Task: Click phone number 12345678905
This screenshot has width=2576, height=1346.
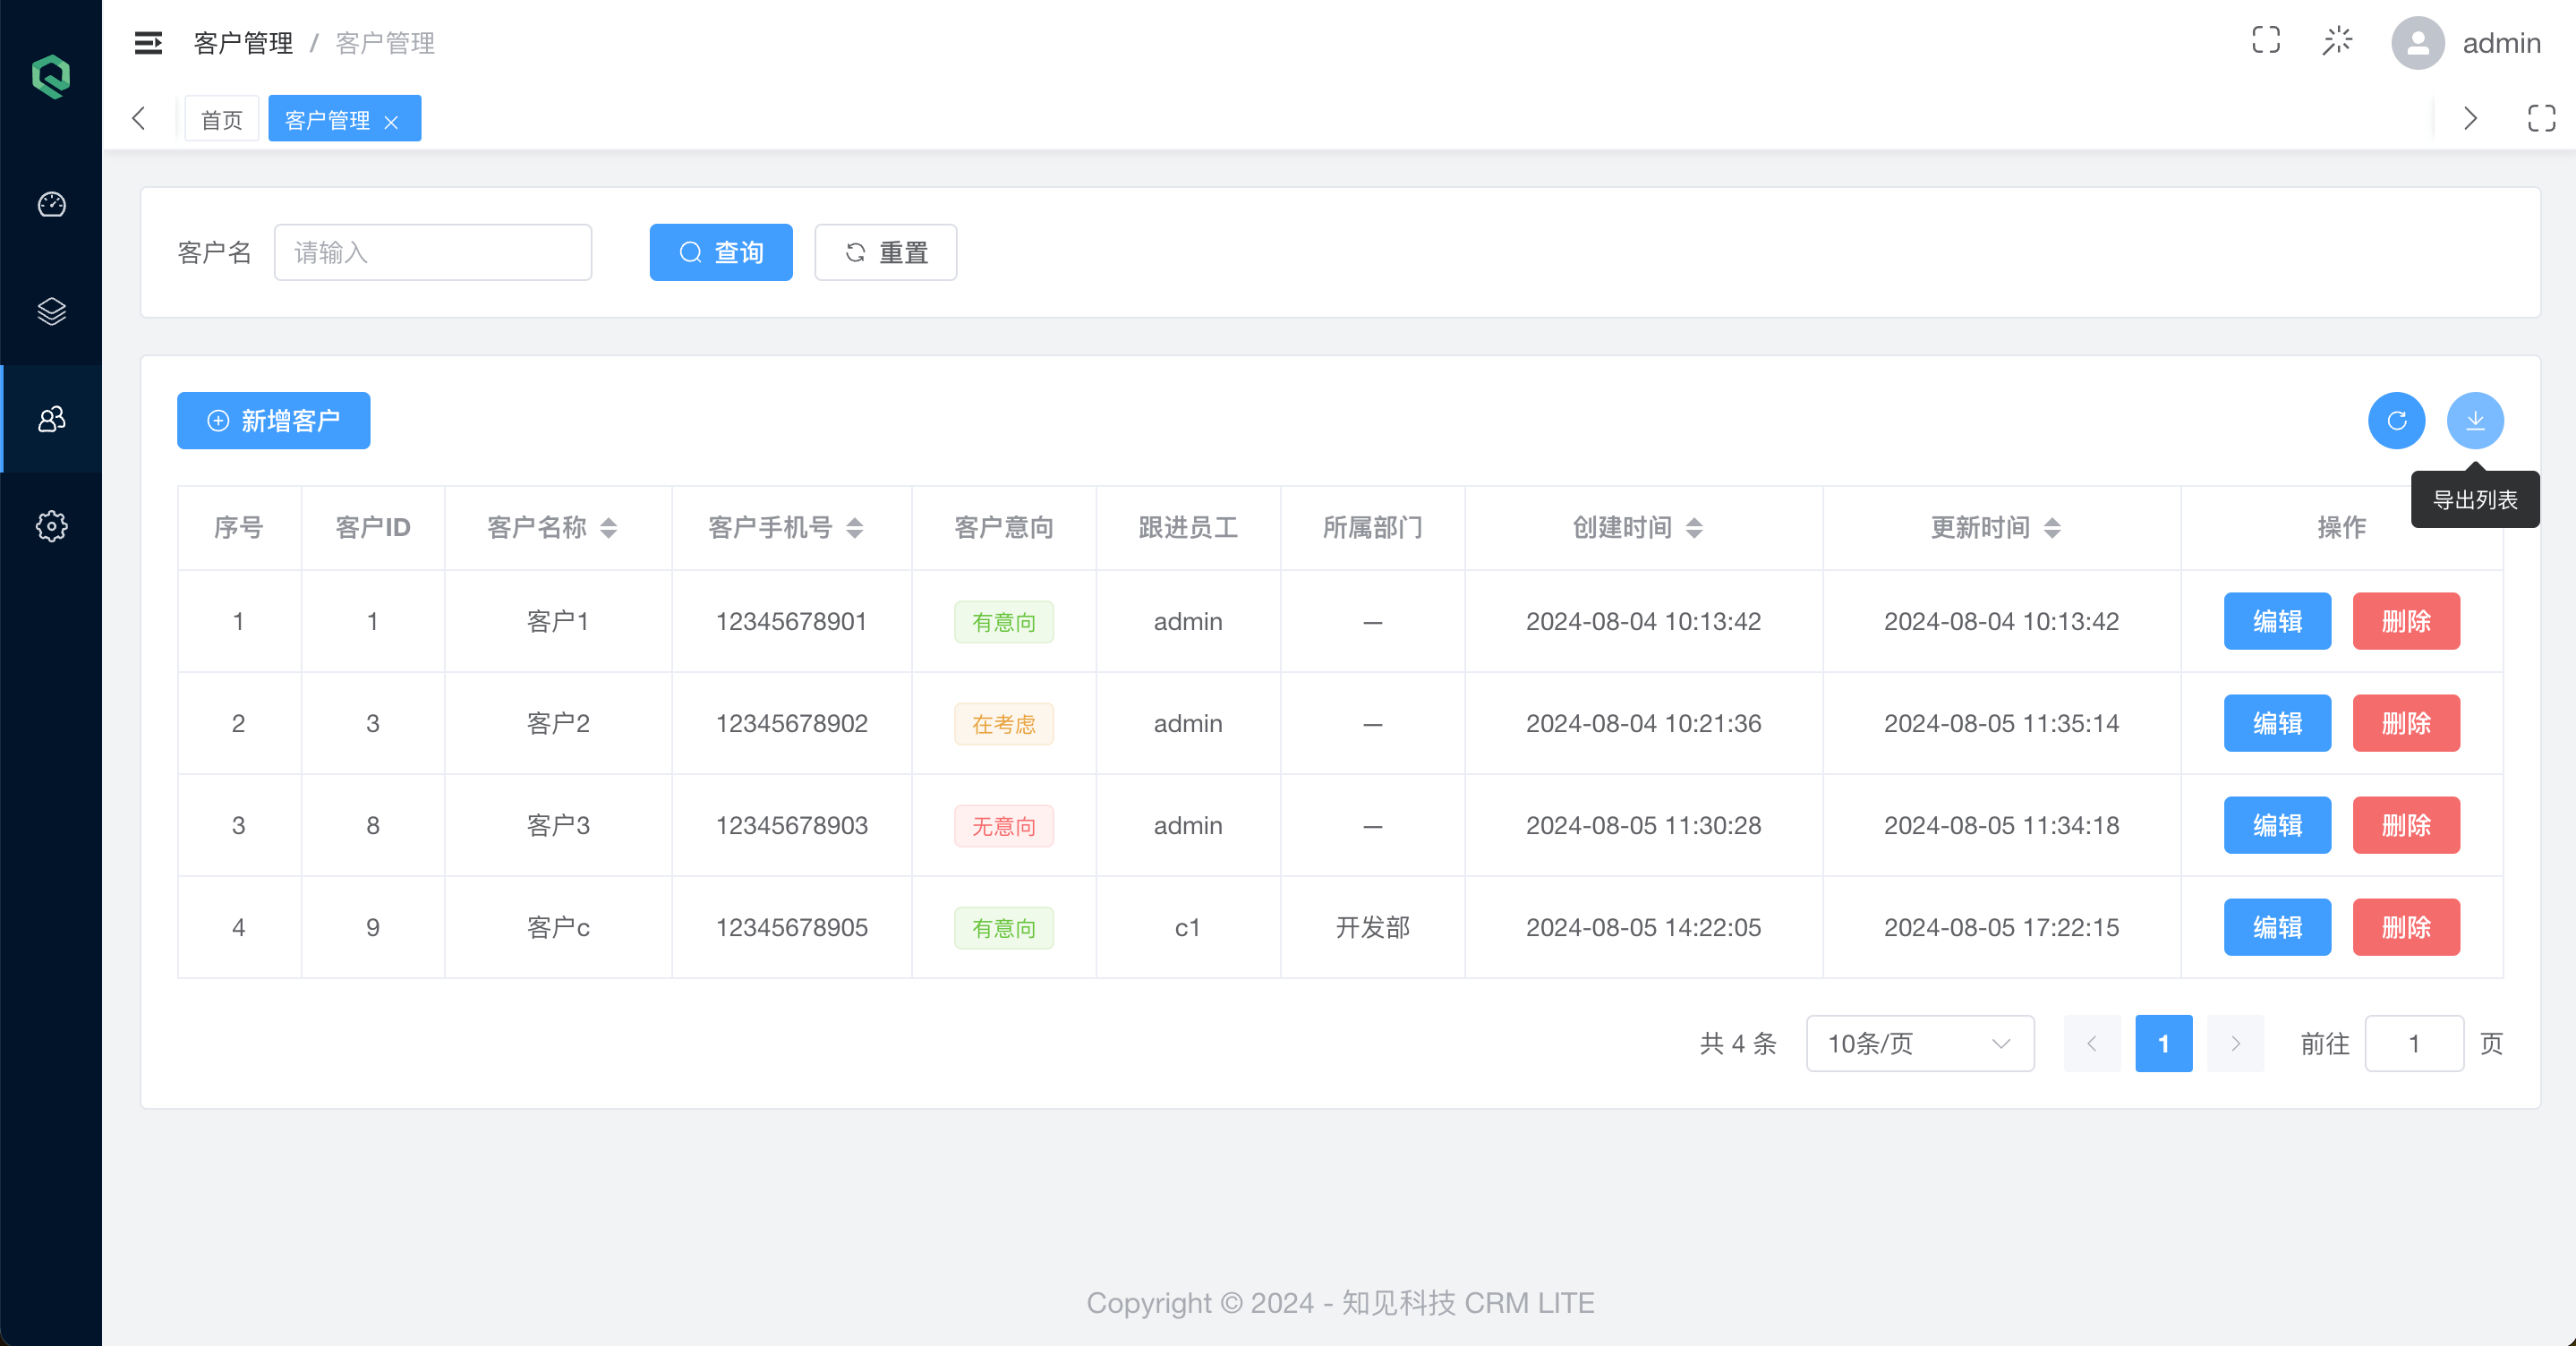Action: 791,927
